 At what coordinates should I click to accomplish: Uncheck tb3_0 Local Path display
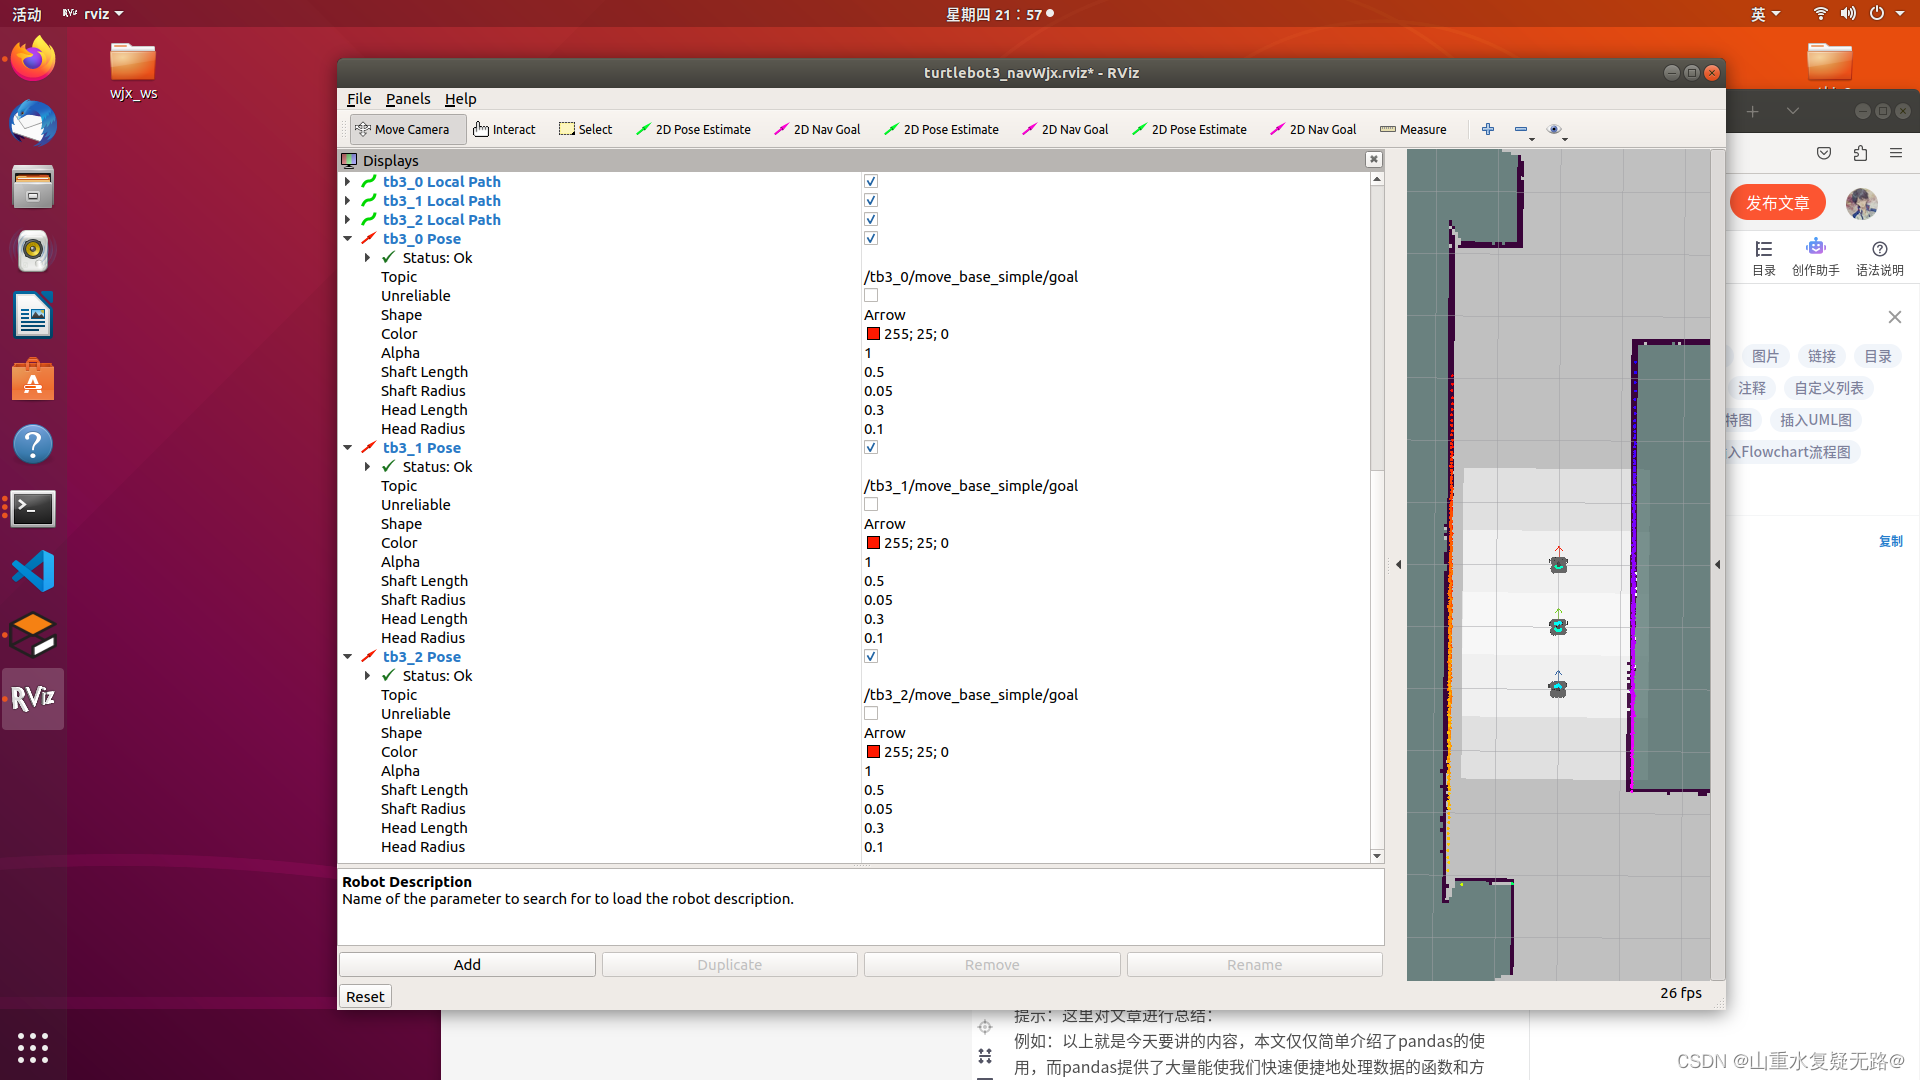[x=871, y=182]
